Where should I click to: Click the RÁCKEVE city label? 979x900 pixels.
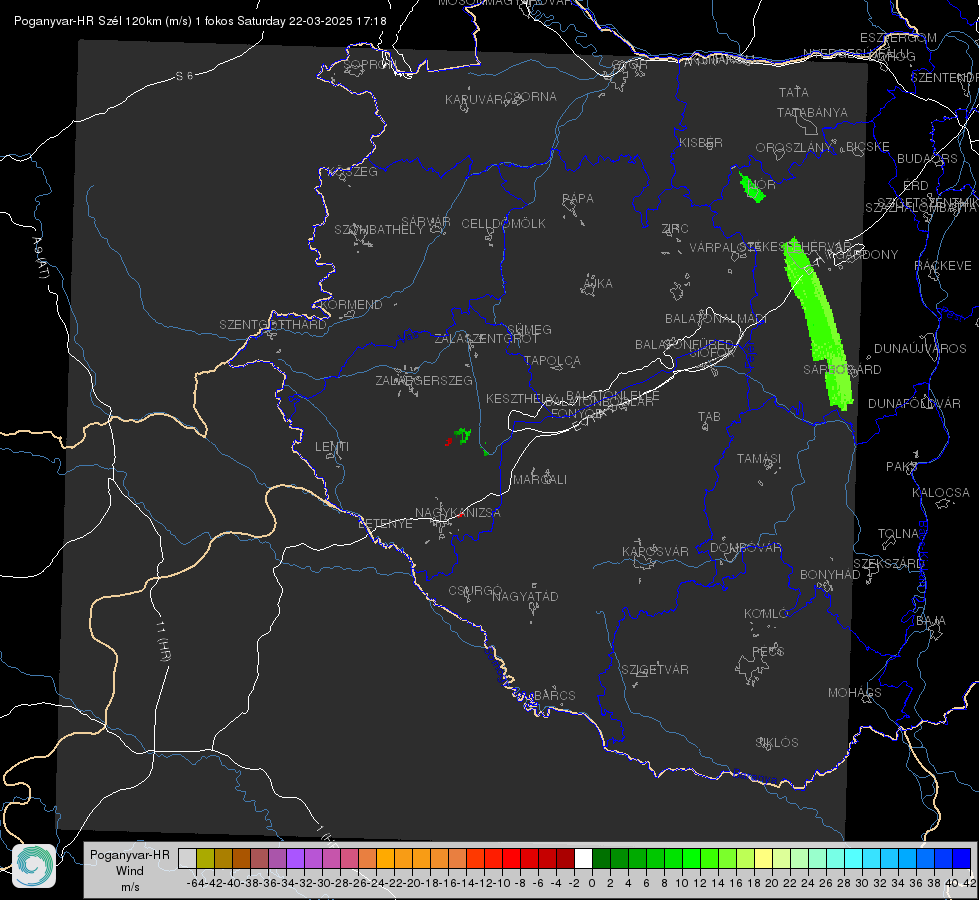click(943, 266)
